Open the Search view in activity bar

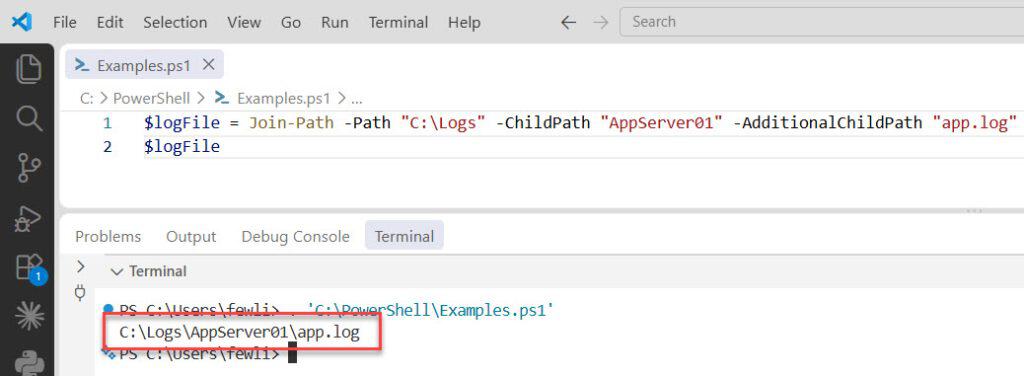[28, 119]
